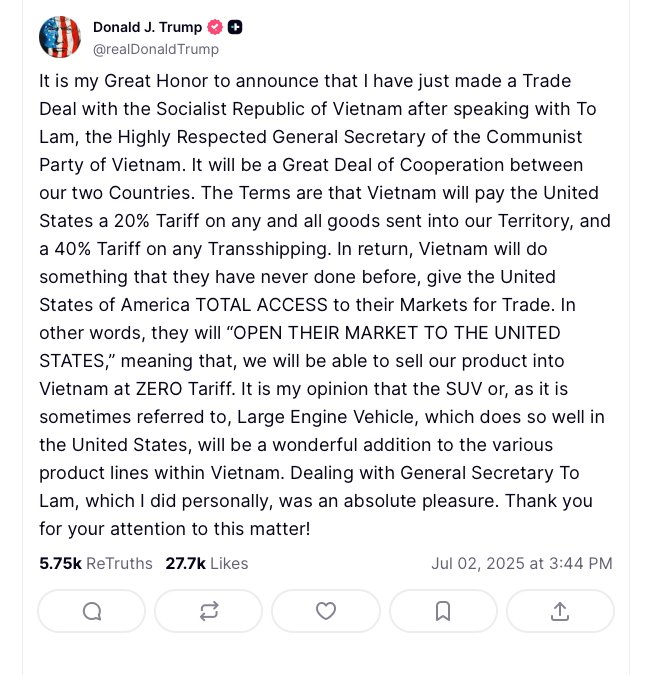Show the 27.7k Likes list
647x675 pixels.
(206, 563)
